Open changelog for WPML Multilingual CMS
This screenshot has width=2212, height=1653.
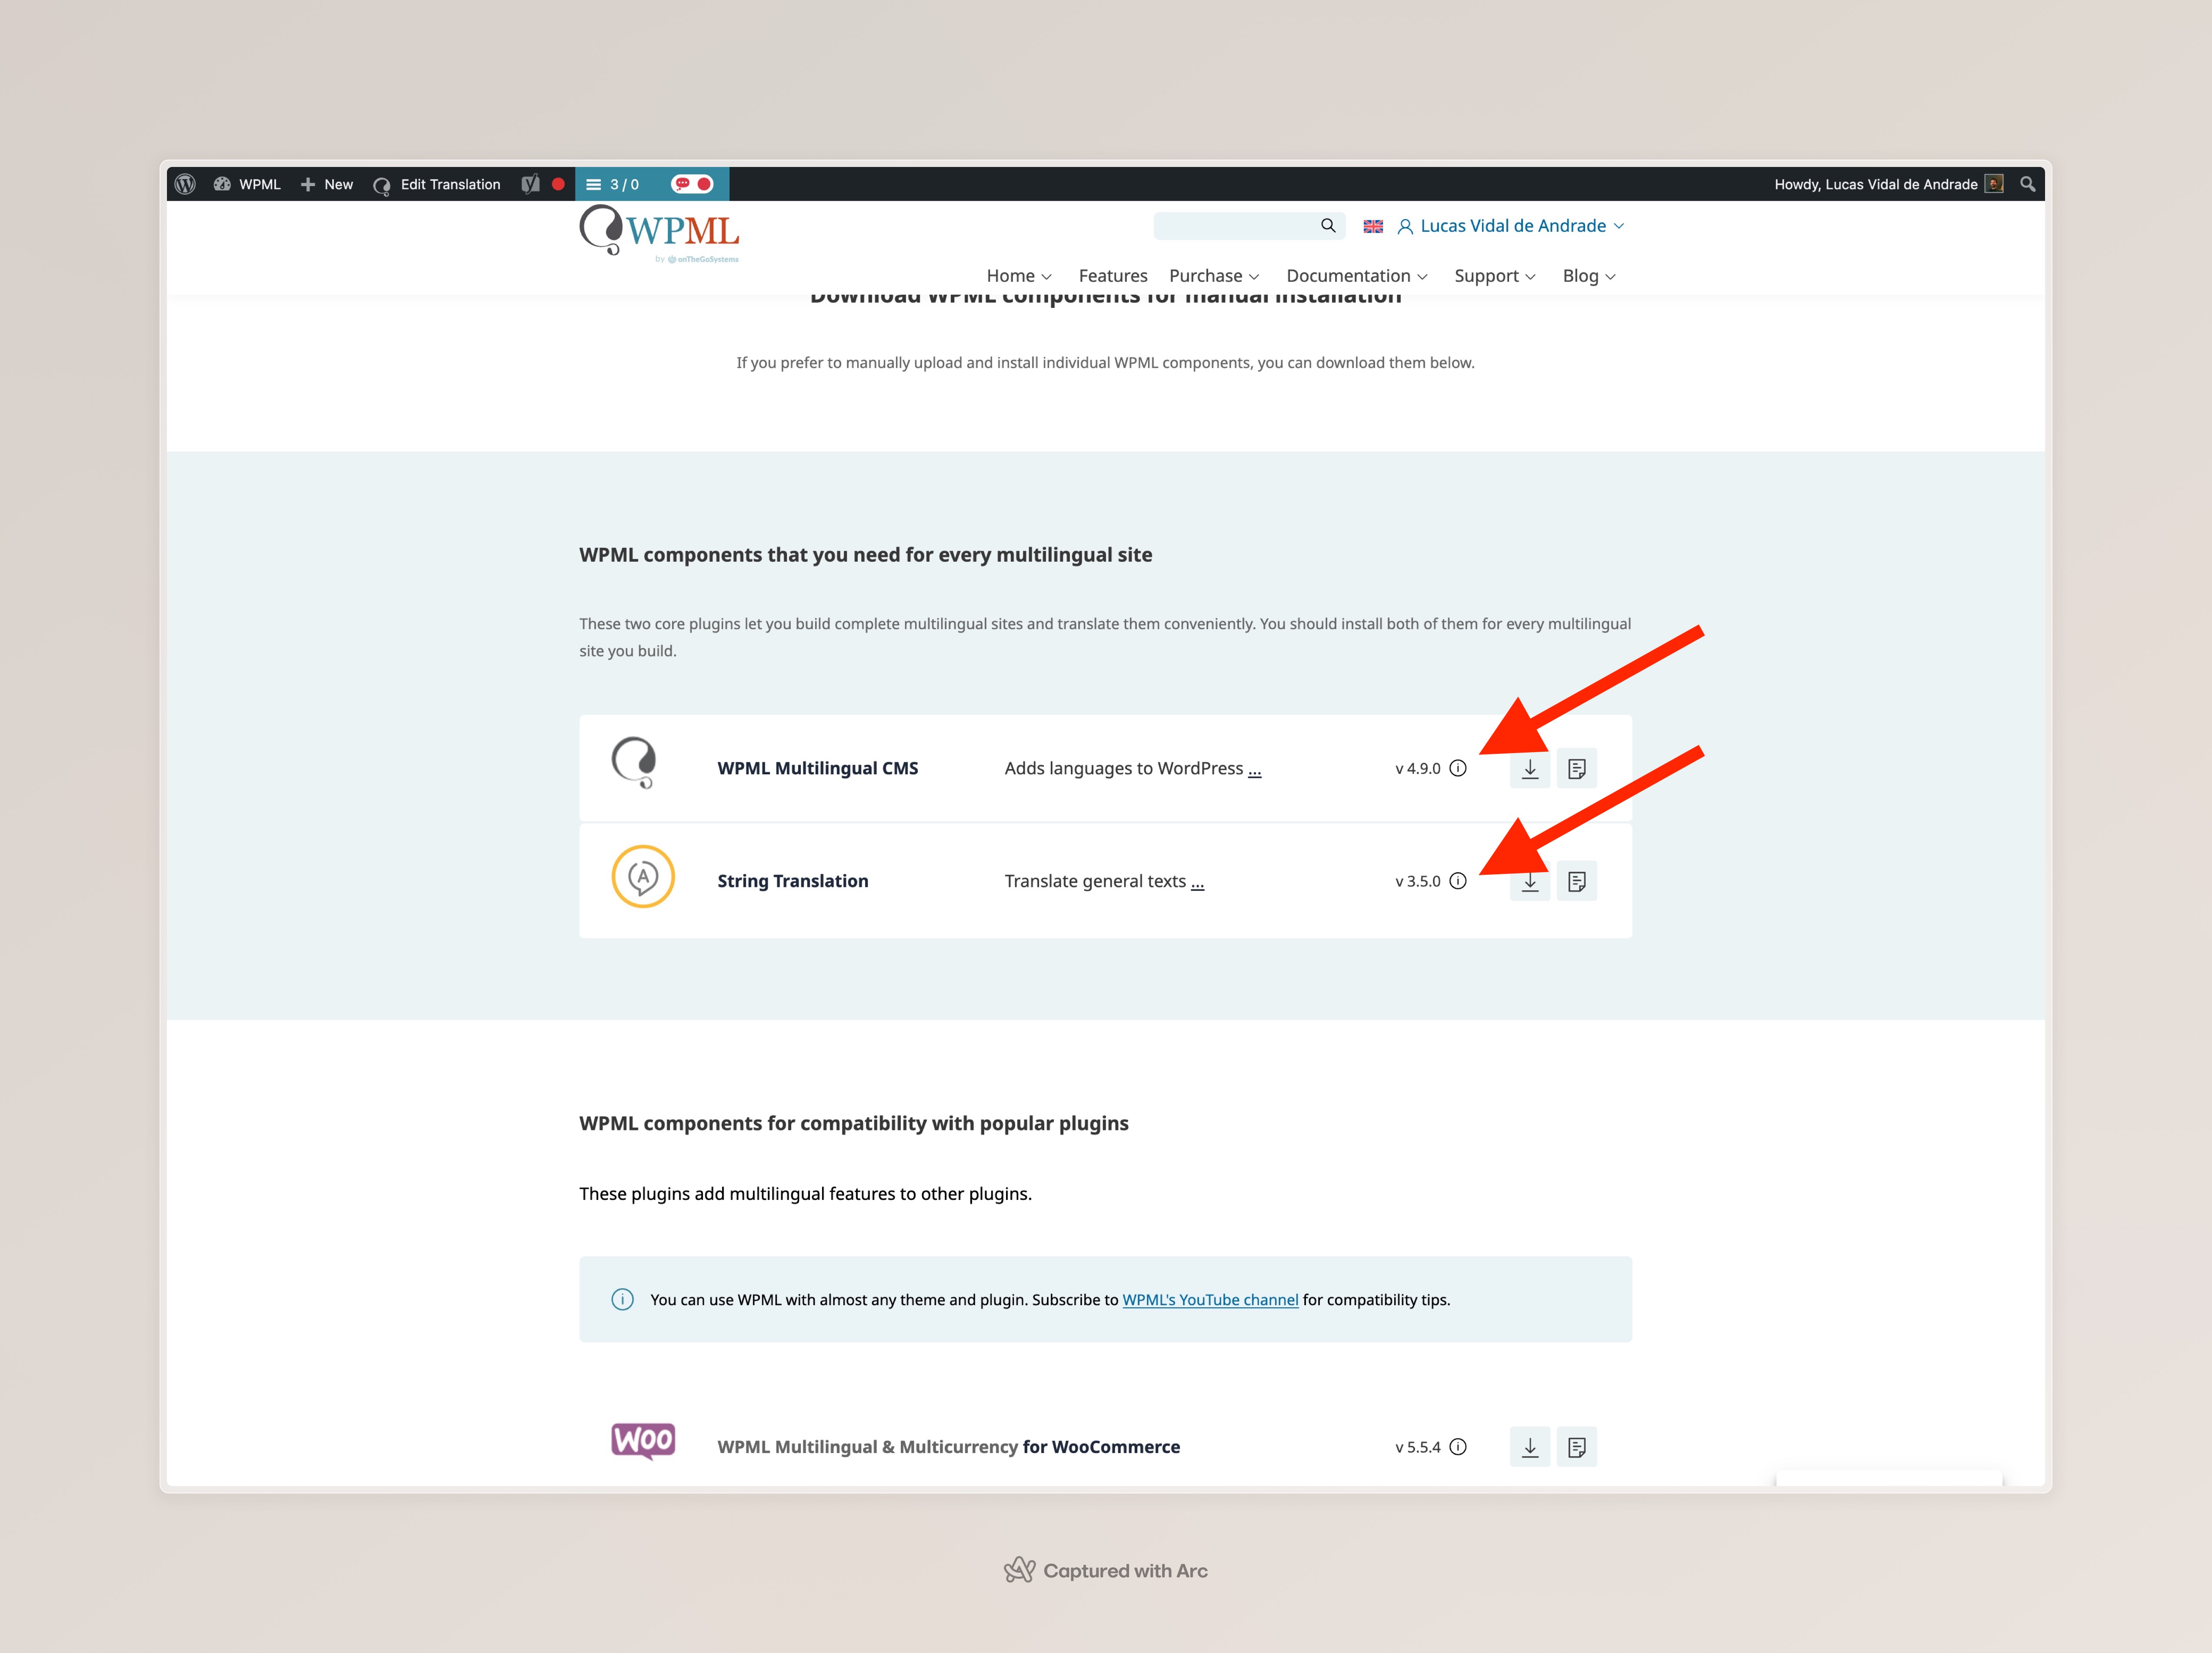click(x=1576, y=768)
